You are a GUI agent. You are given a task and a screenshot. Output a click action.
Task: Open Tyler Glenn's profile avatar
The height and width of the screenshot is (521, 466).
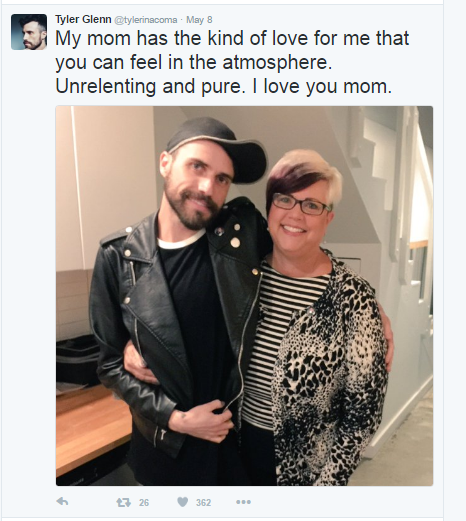coord(29,32)
